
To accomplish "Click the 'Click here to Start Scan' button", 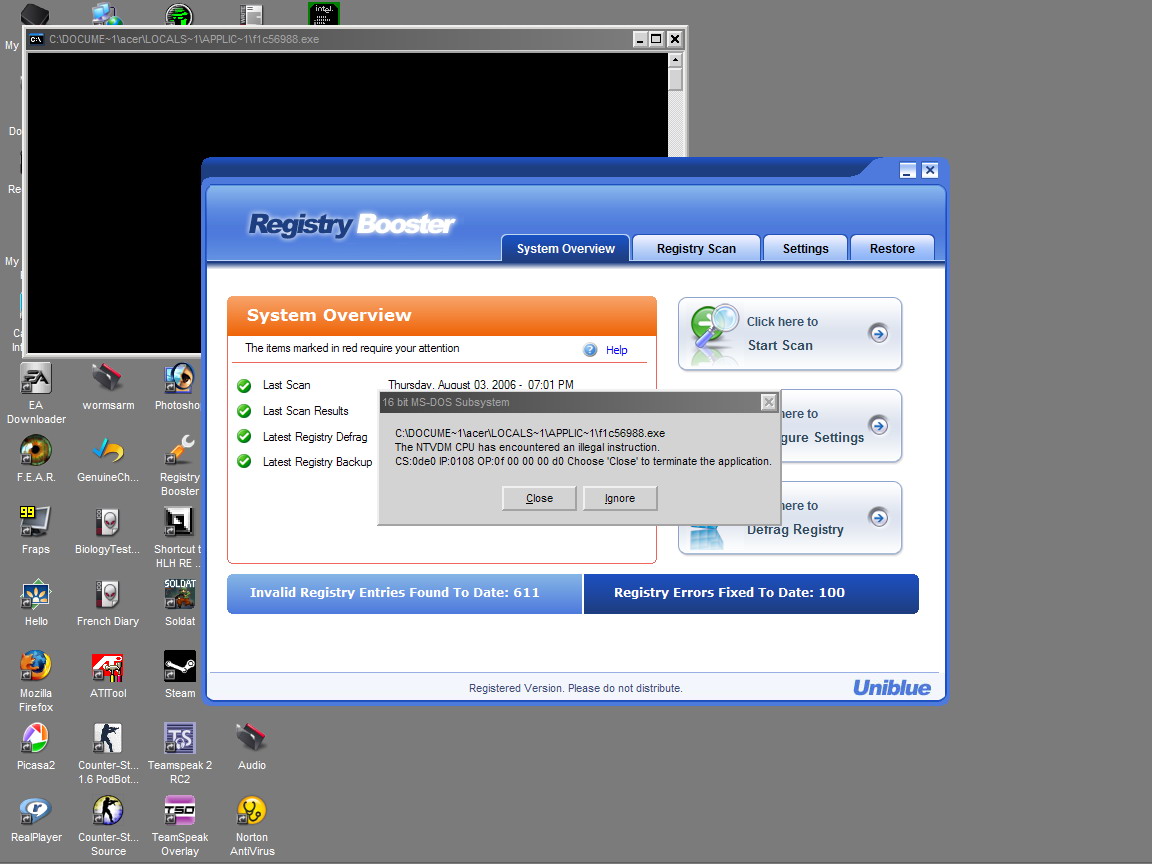I will (x=790, y=334).
